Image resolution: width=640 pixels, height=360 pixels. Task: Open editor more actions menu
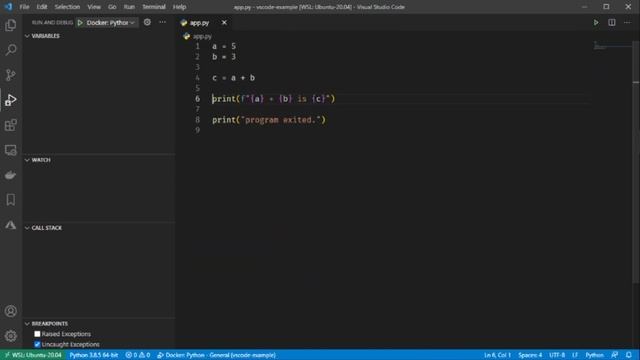627,22
